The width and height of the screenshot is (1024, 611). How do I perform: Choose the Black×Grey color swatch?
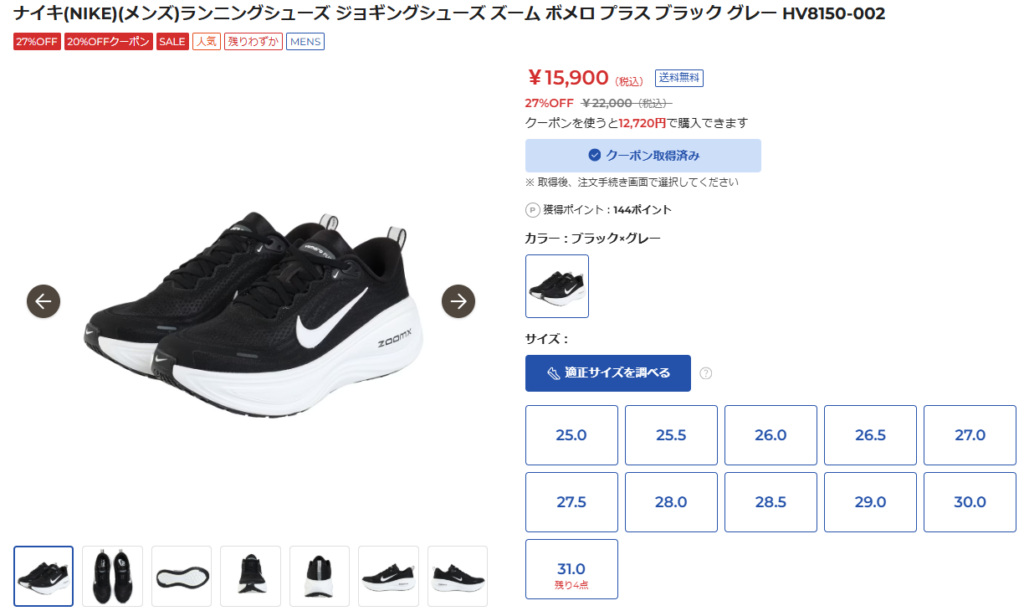click(557, 286)
